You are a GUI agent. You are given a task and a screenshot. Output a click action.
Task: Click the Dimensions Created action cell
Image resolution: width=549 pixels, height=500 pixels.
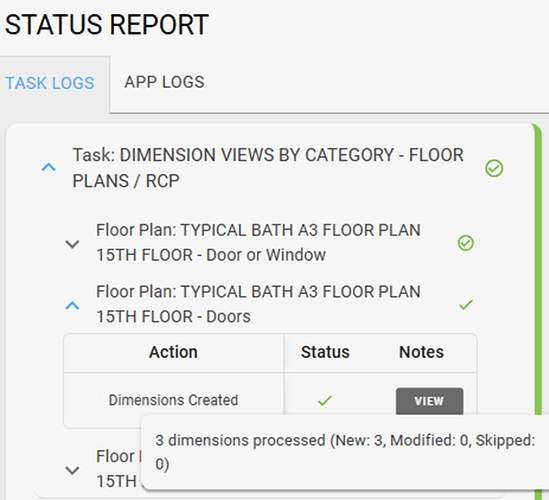(173, 400)
